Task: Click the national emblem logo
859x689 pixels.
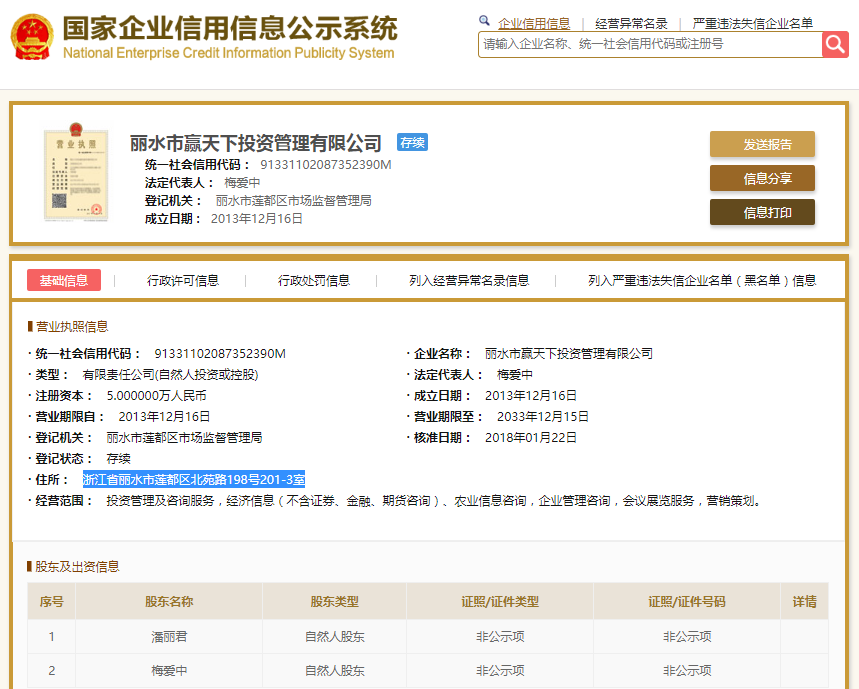Action: pyautogui.click(x=32, y=38)
